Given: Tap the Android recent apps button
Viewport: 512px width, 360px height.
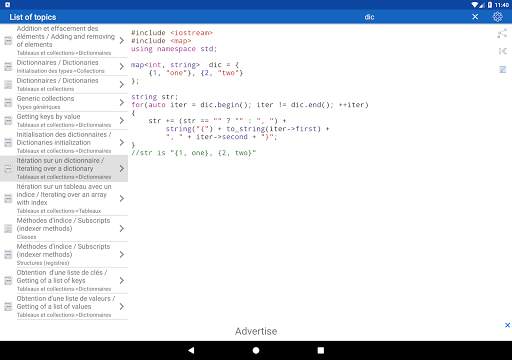Looking at the screenshot, I should pos(321,350).
